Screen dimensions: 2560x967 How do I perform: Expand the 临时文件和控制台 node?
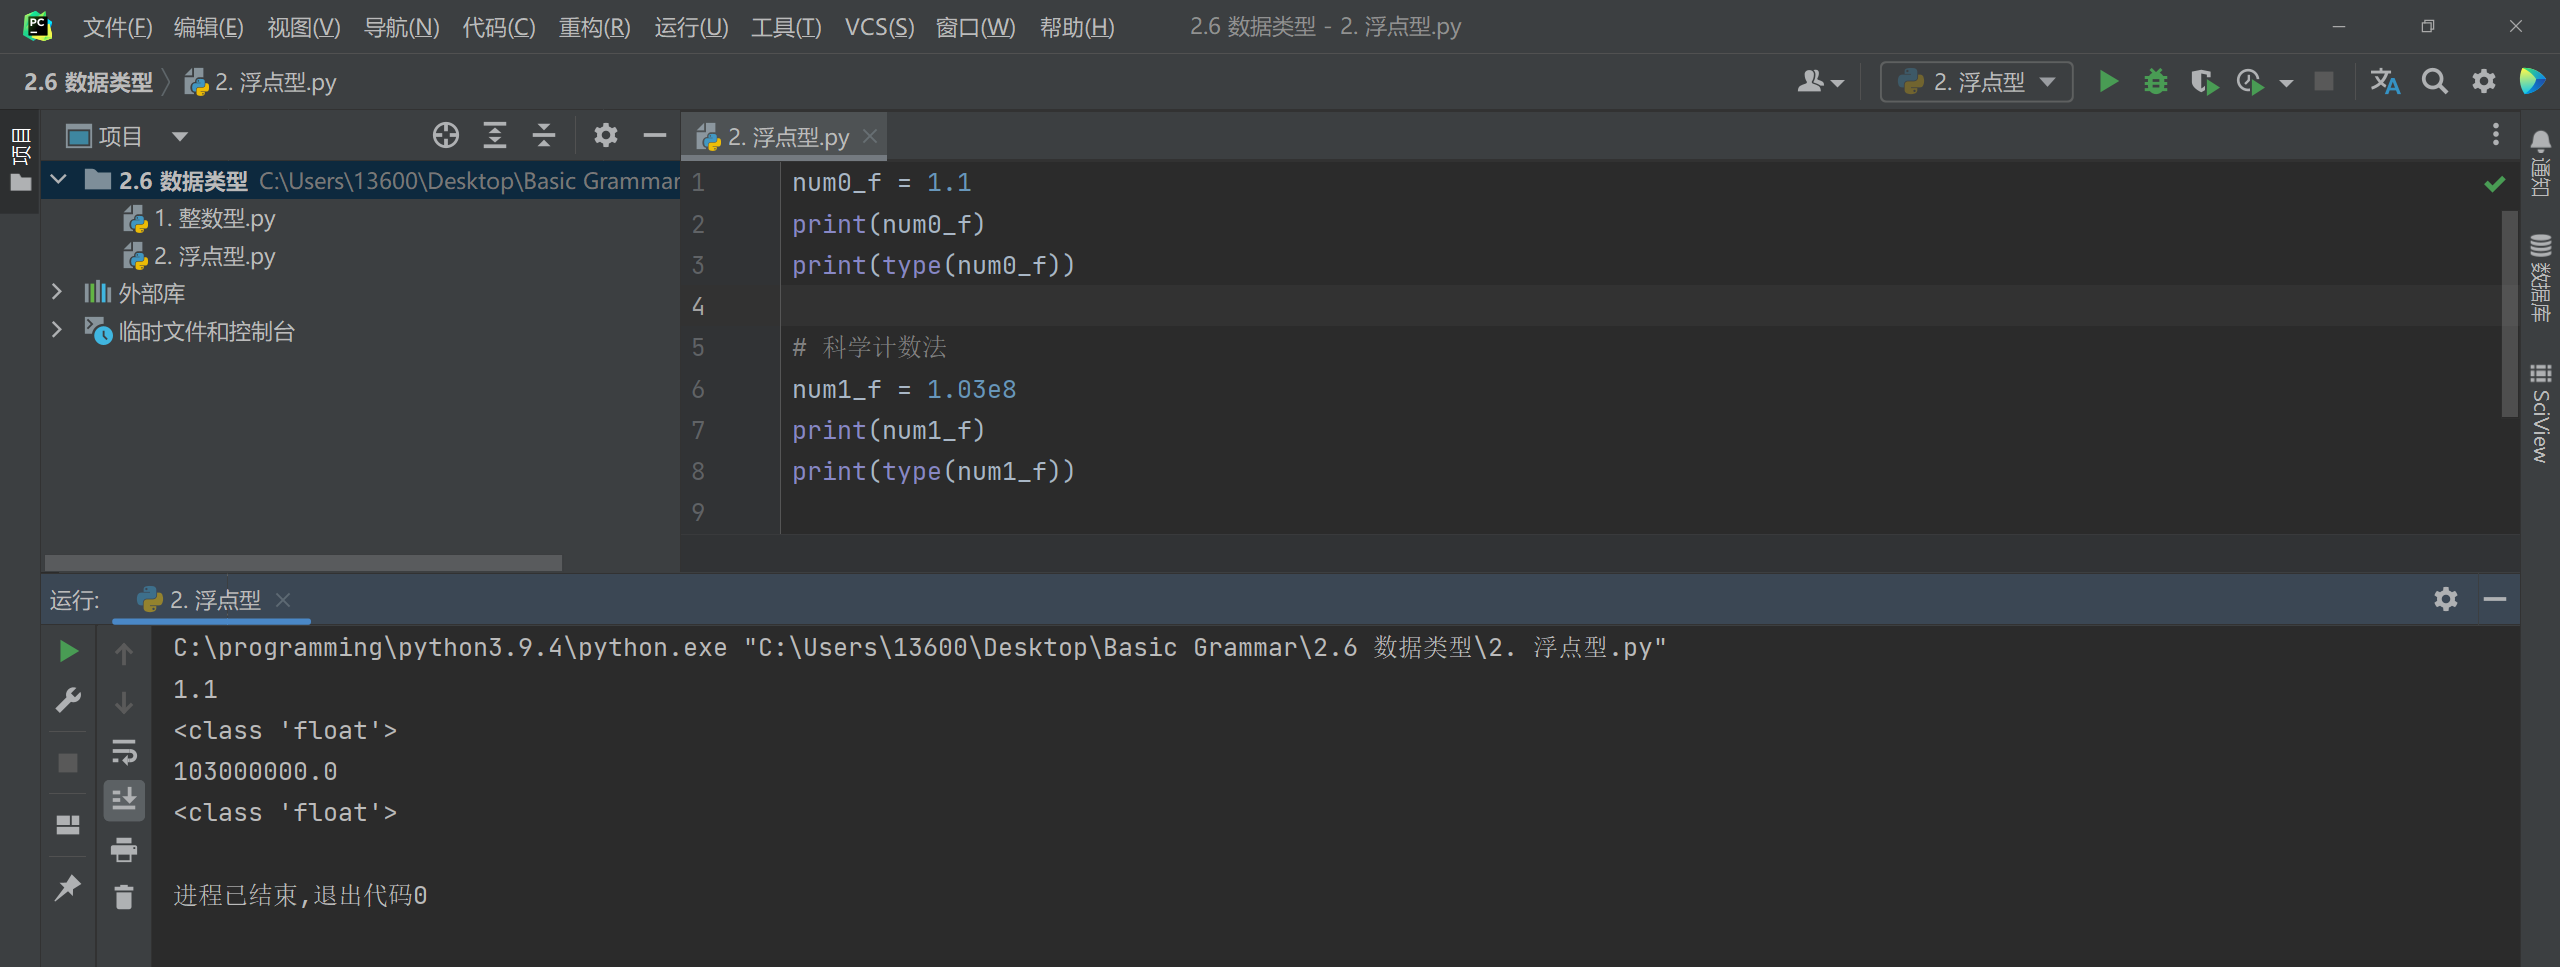pos(57,330)
